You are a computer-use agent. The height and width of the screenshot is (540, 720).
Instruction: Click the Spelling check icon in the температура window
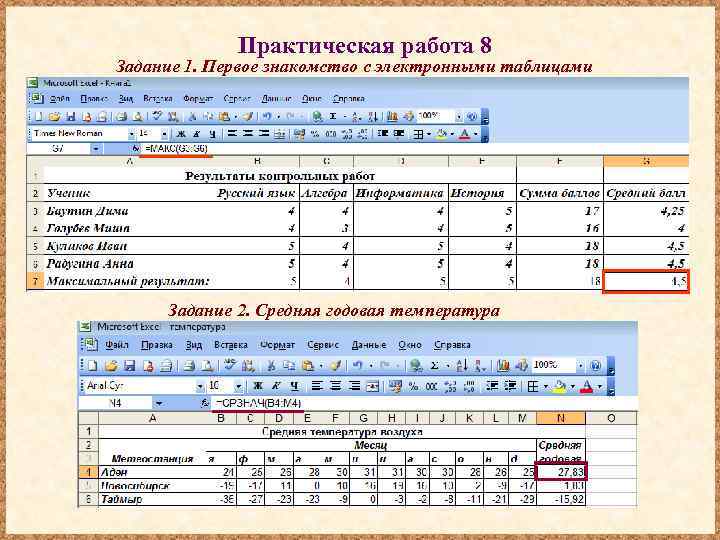[x=230, y=366]
